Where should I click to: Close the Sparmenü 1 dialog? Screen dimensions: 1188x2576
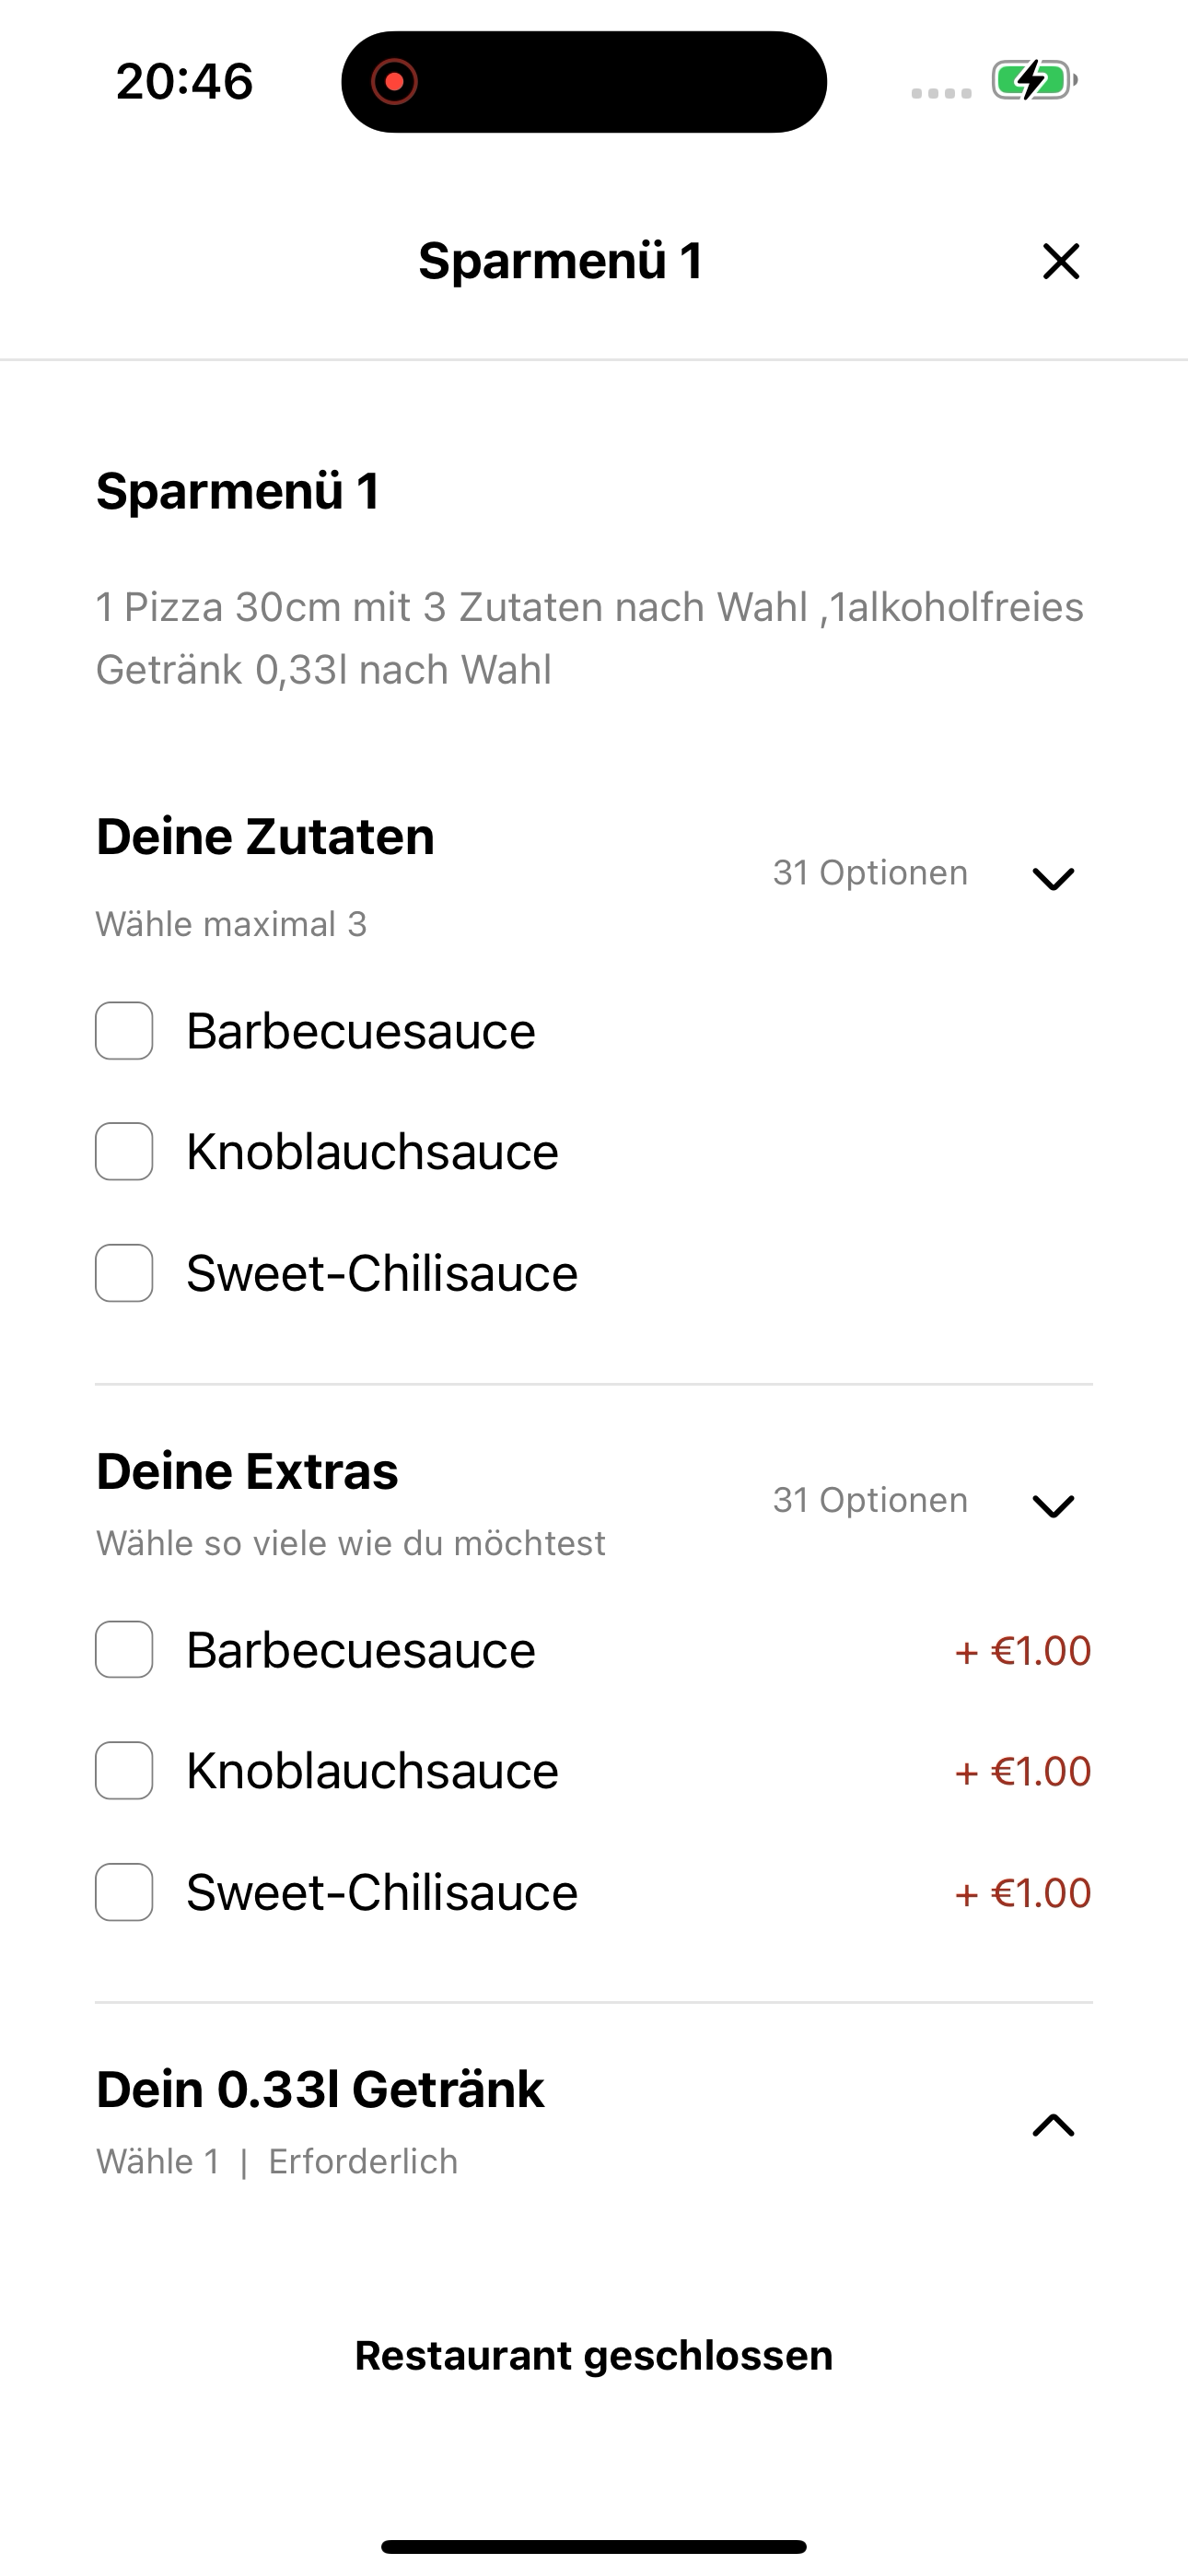[x=1061, y=261]
